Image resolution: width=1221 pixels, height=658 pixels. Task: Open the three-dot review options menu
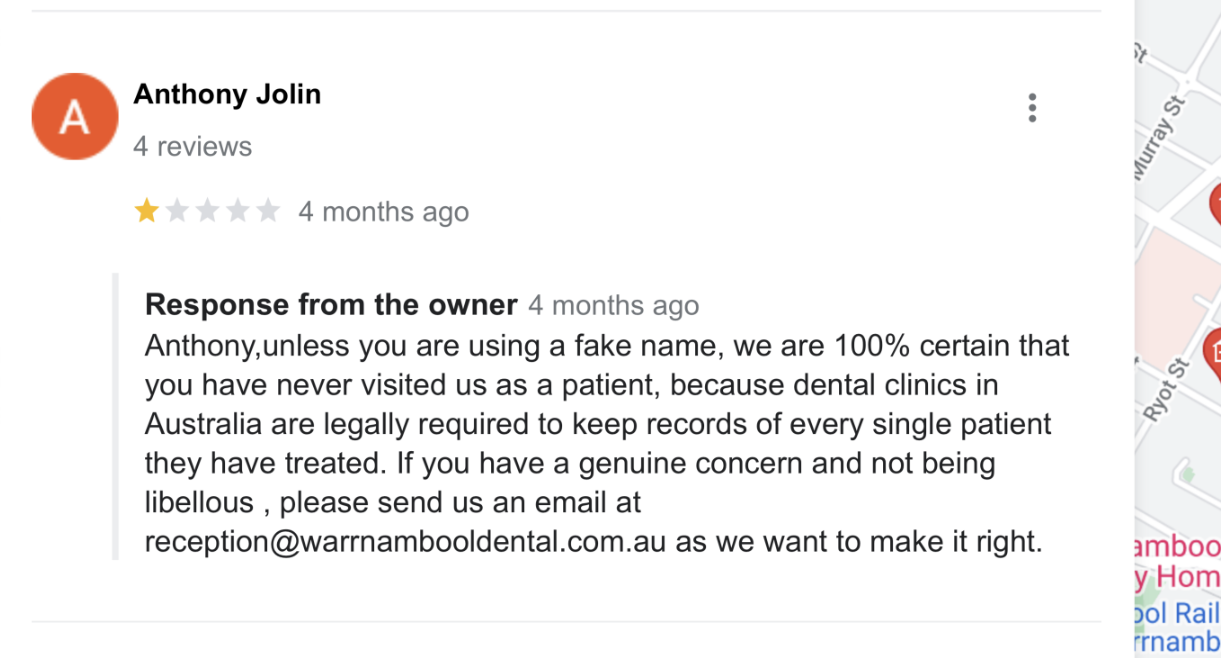(1032, 108)
